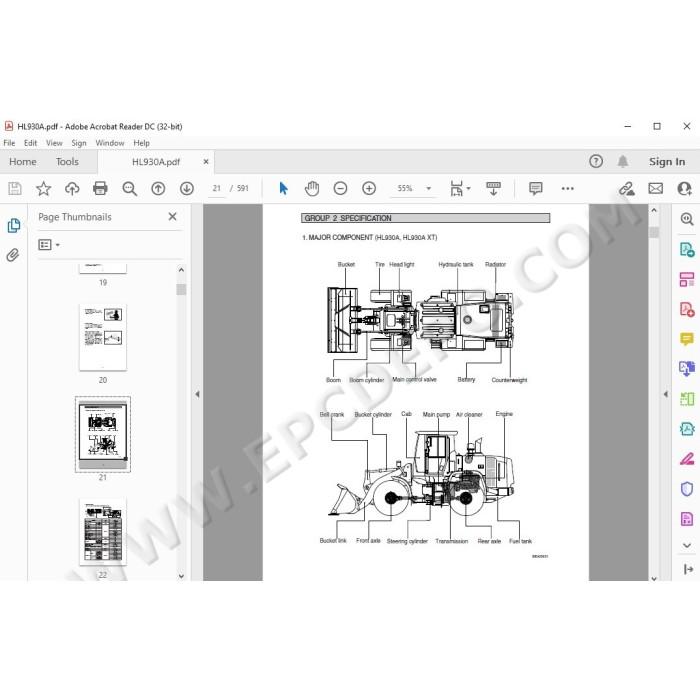Open notifications bell

[623, 161]
